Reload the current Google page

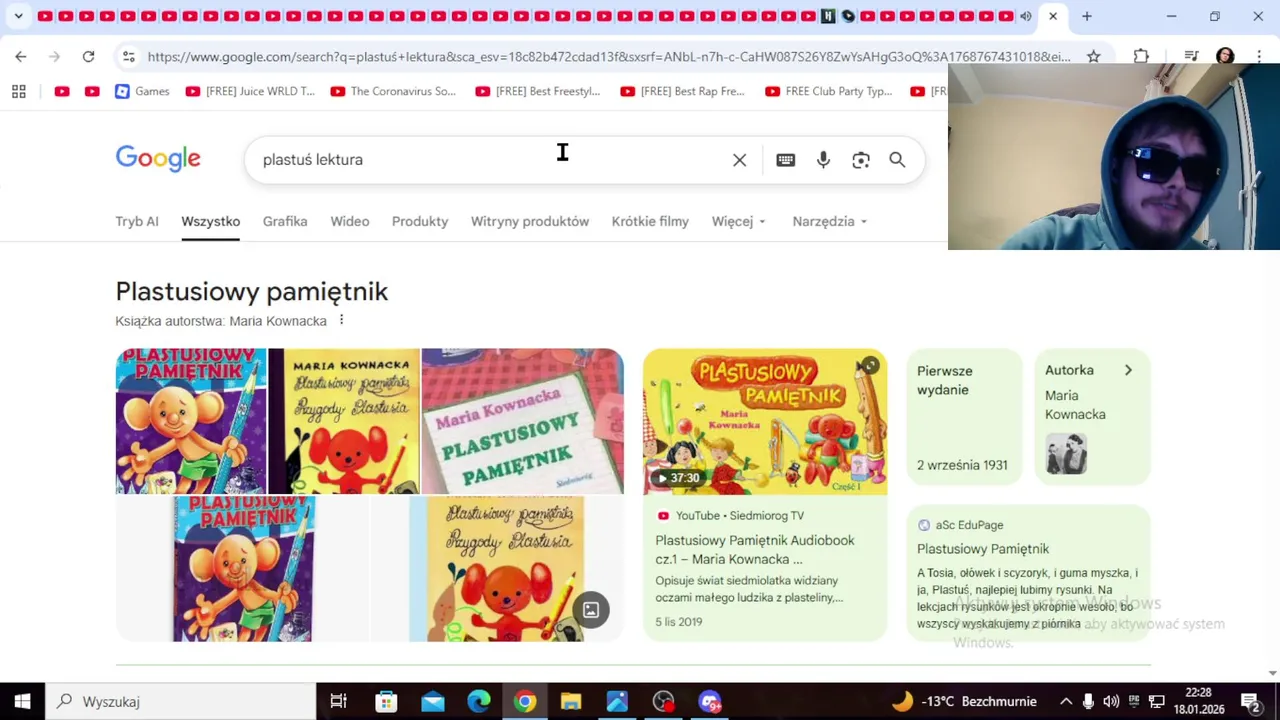pos(88,57)
